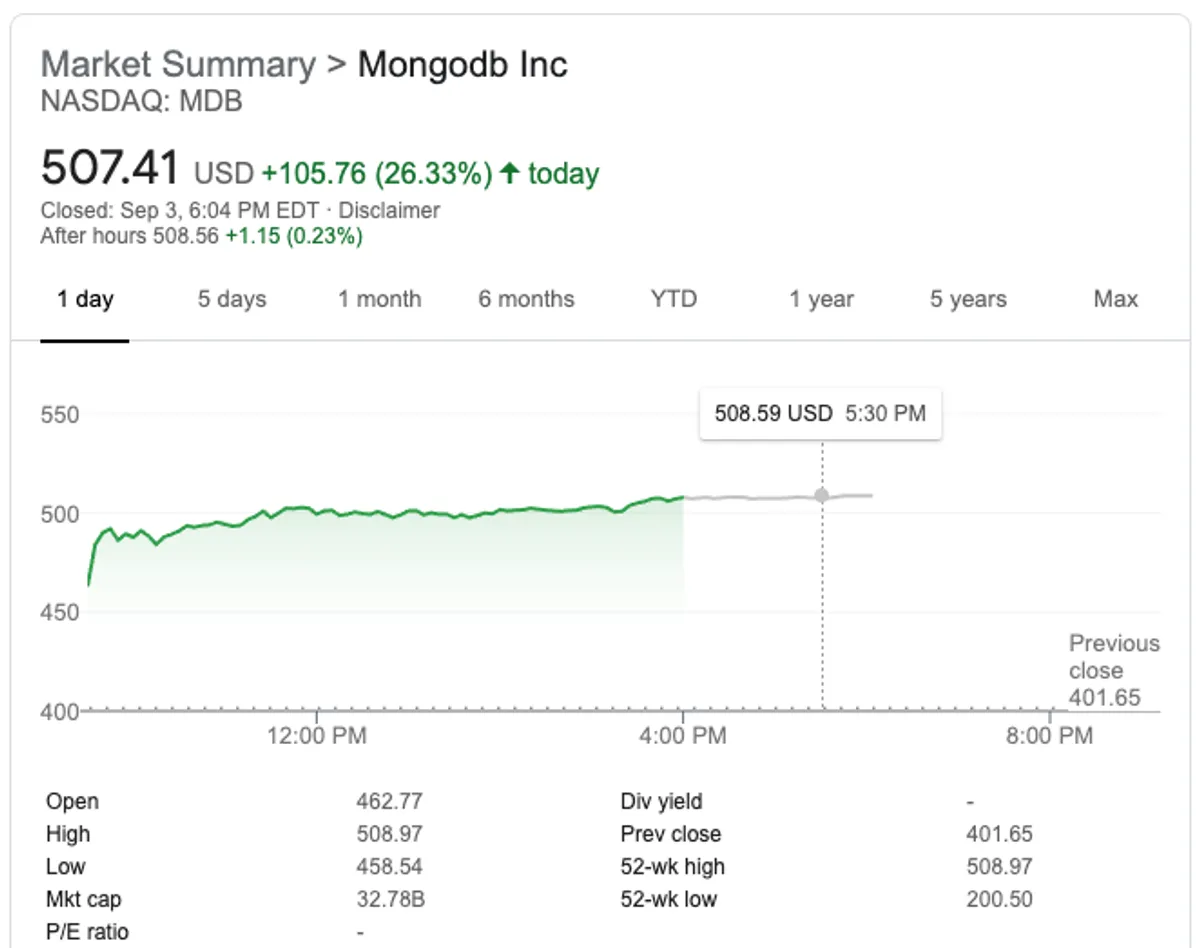
Task: Click the Mongodb Inc company title
Action: pos(462,65)
